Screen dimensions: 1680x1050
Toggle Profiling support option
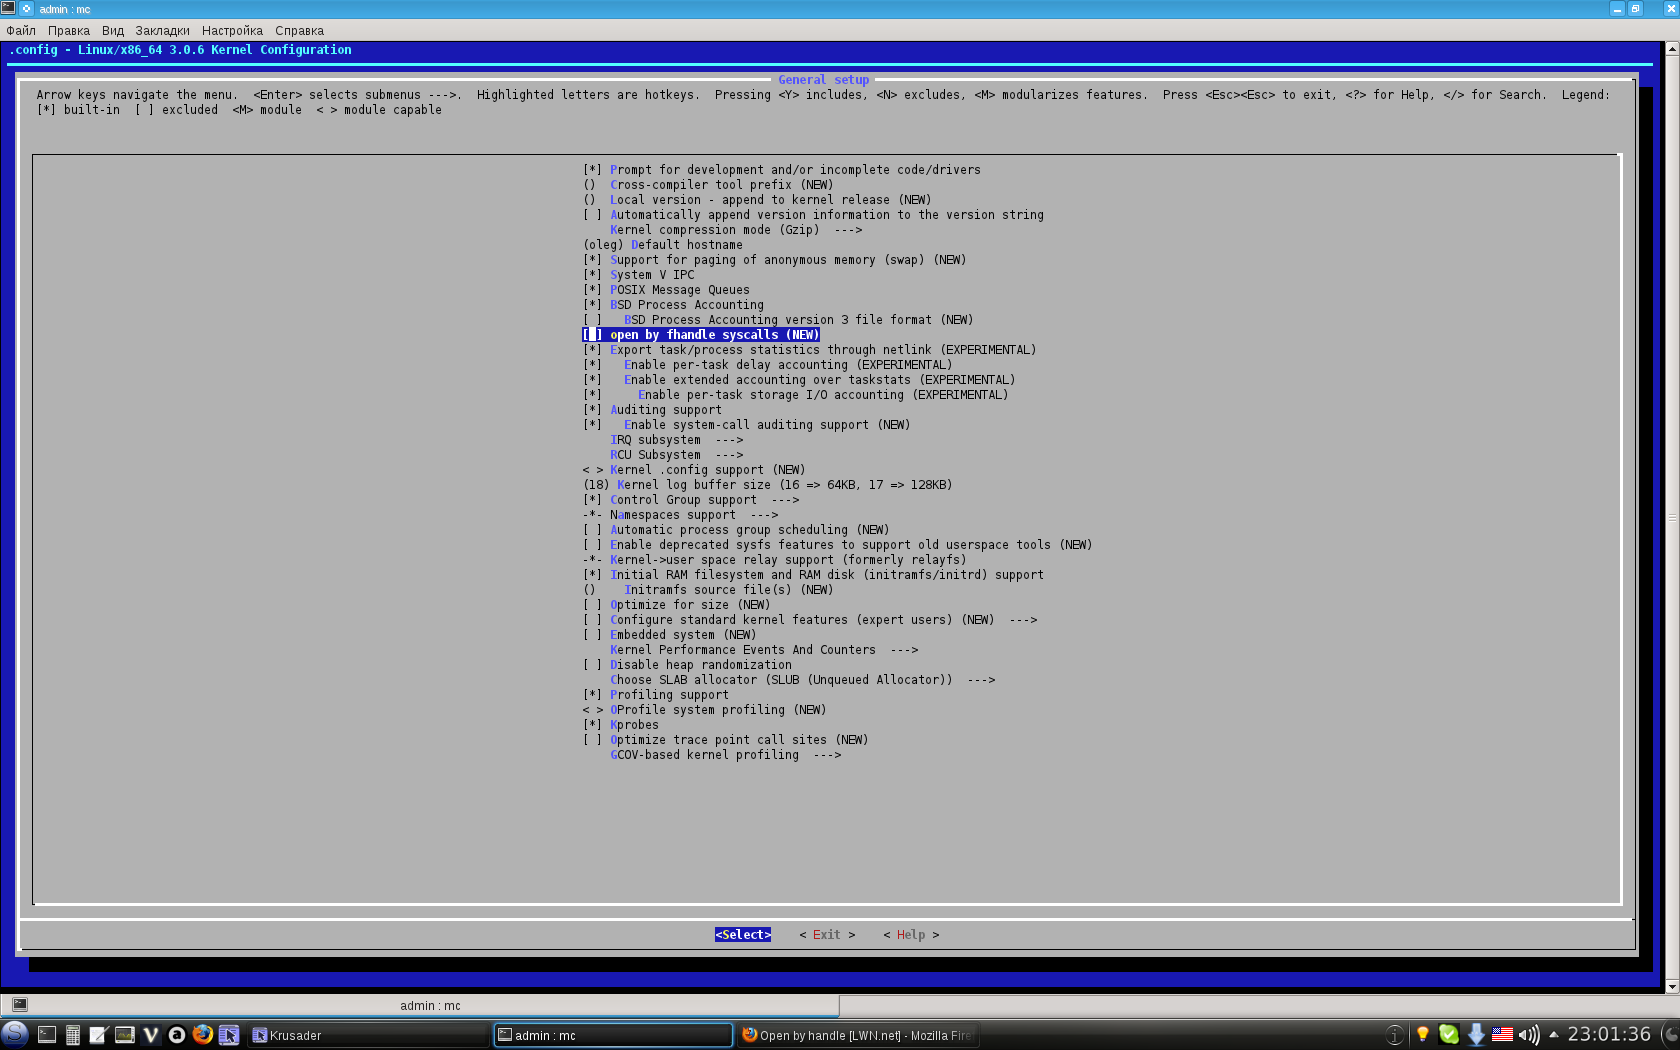pyautogui.click(x=656, y=695)
